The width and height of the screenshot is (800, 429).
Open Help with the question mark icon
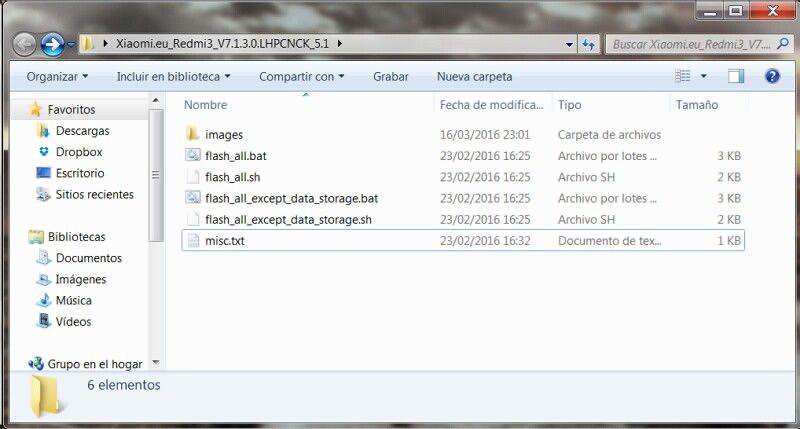pyautogui.click(x=772, y=76)
